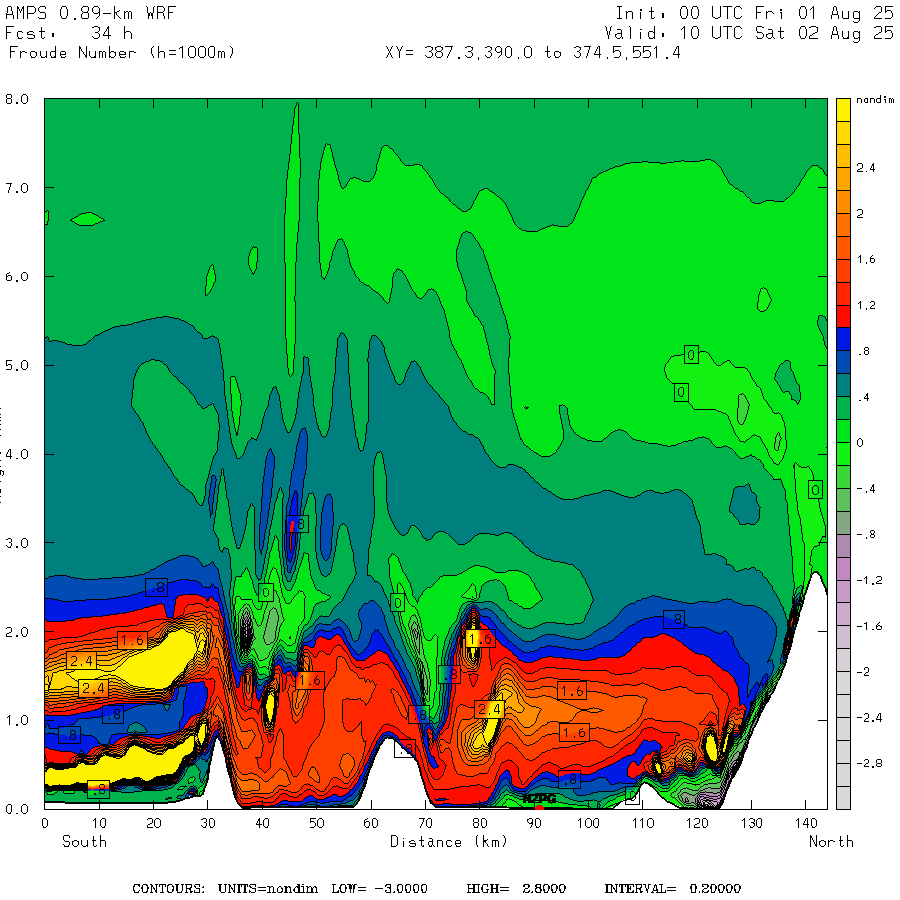
Task: Click the 'South' axis end label
Action: click(84, 841)
